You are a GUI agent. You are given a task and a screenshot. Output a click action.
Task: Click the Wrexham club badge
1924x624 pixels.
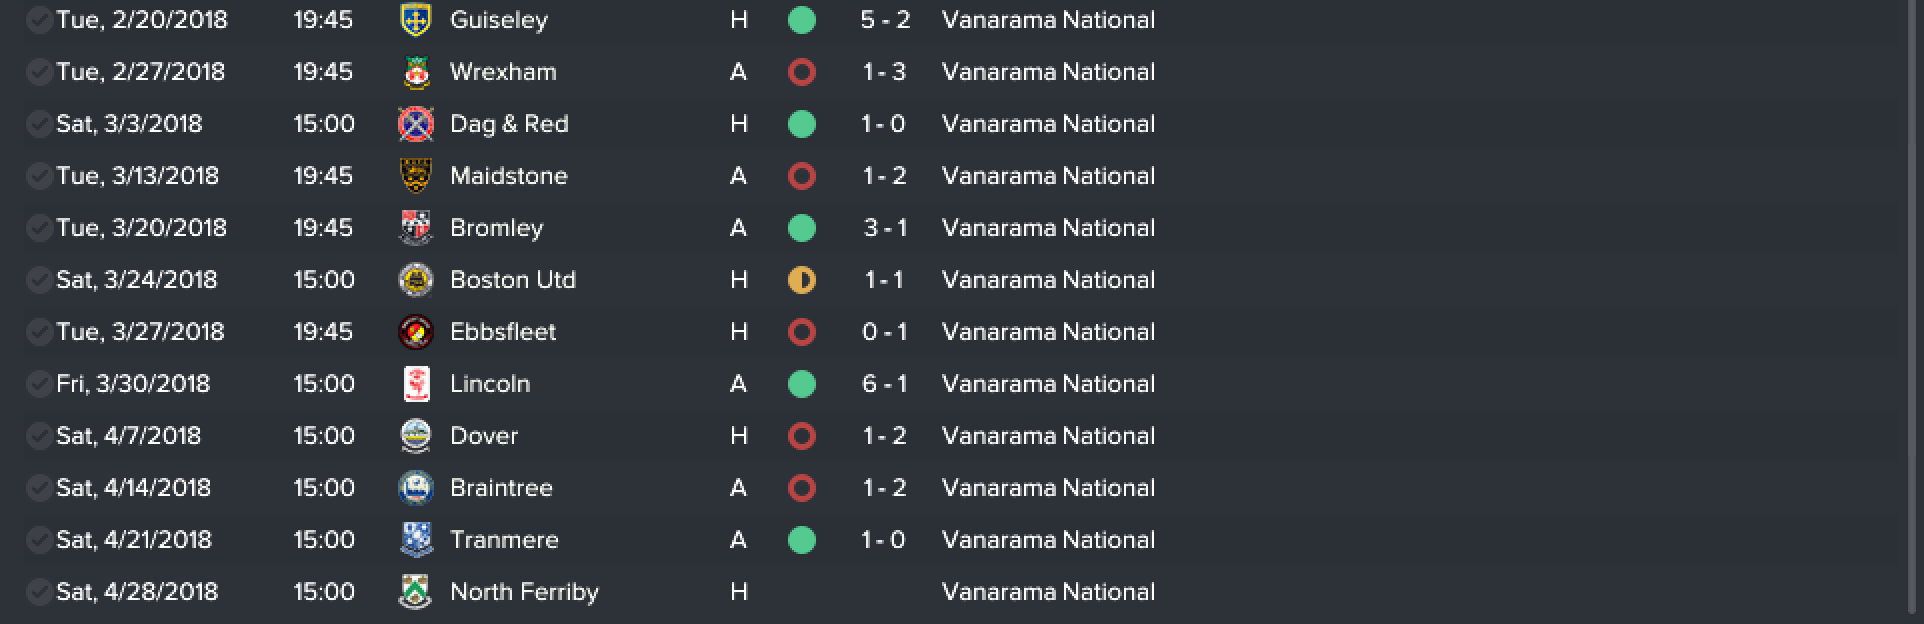415,72
